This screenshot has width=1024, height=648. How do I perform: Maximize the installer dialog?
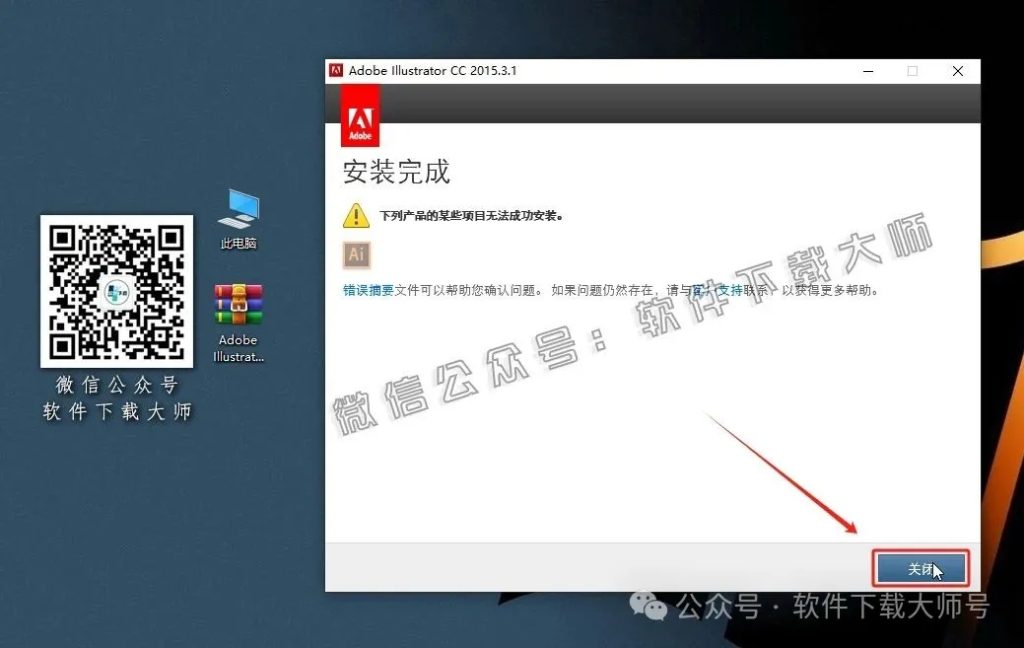coord(912,71)
